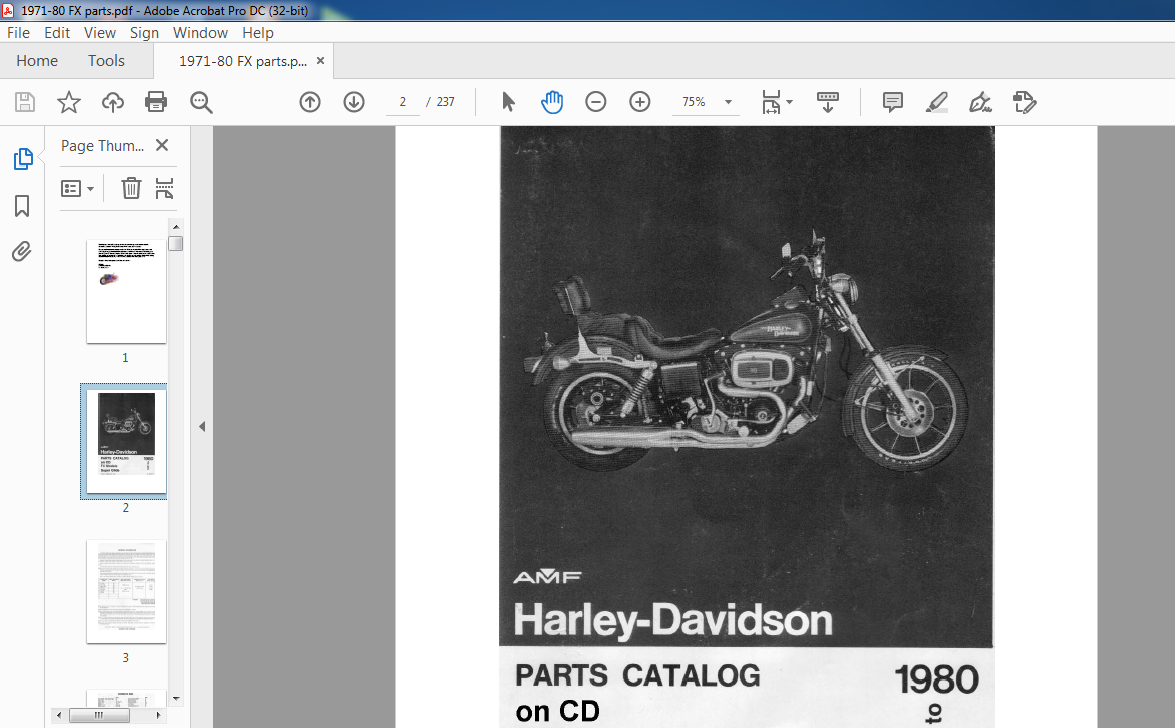The height and width of the screenshot is (728, 1175).
Task: Open Bookmarks panel
Action: pyautogui.click(x=22, y=206)
